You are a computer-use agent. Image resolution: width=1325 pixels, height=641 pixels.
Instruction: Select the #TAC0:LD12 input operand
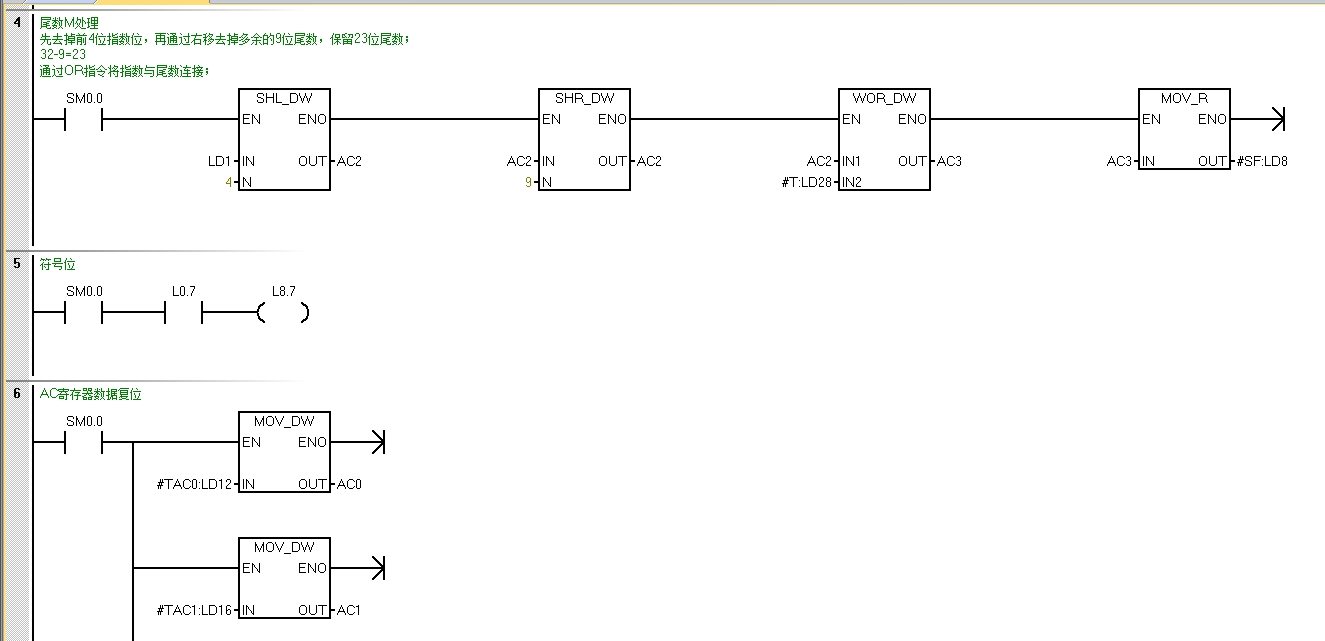point(194,485)
